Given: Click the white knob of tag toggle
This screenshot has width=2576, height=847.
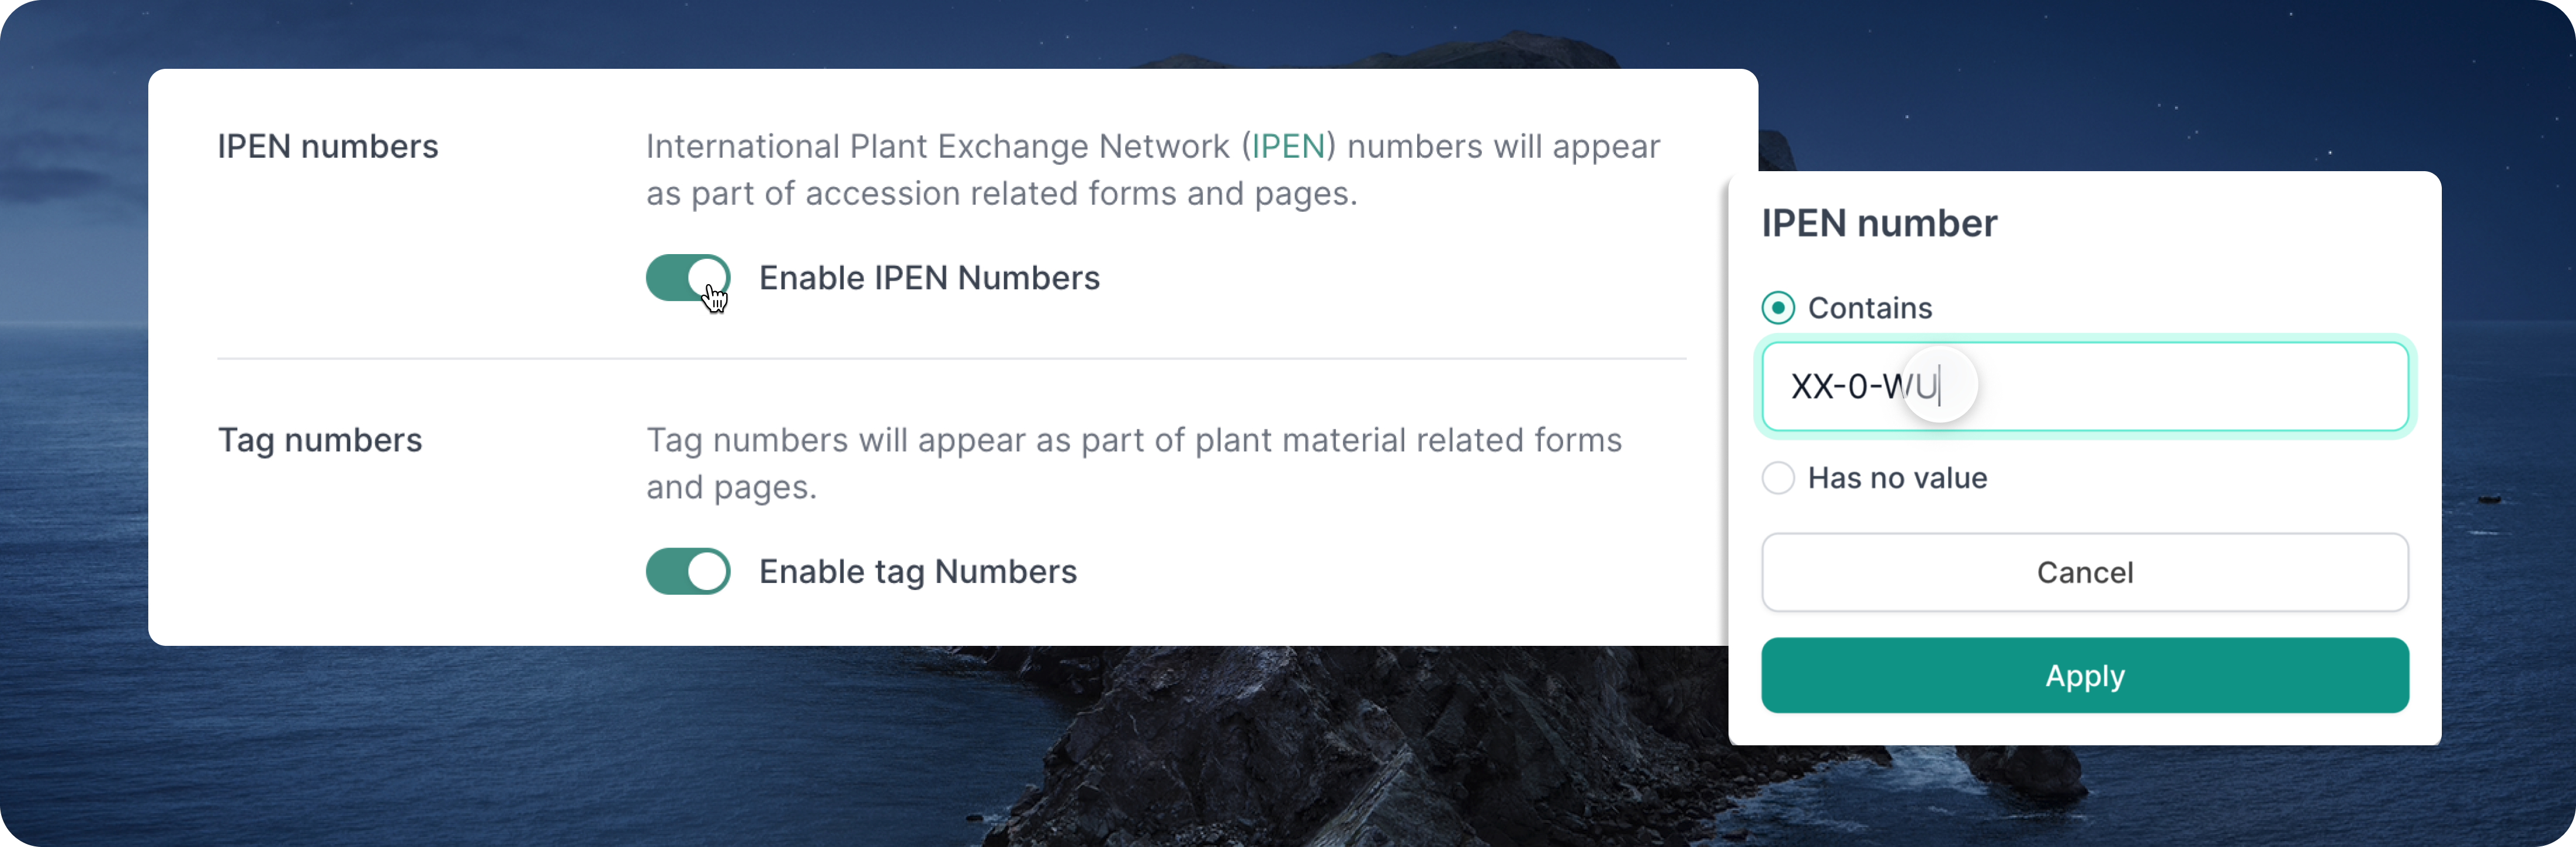Looking at the screenshot, I should point(707,571).
